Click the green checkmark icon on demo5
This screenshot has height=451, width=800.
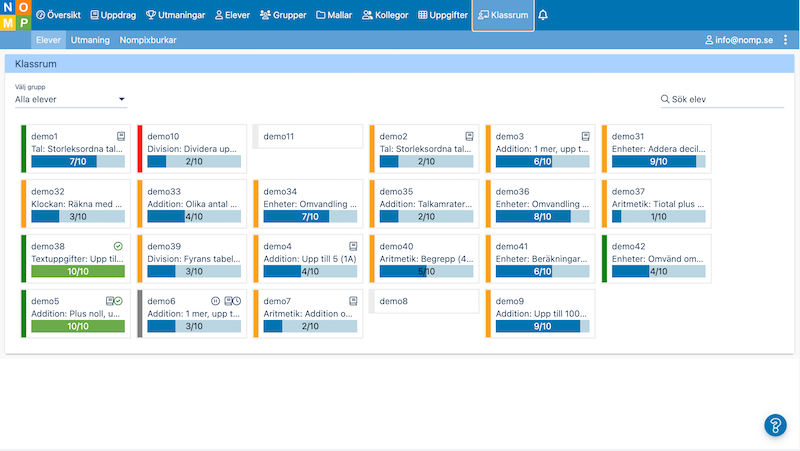(119, 301)
